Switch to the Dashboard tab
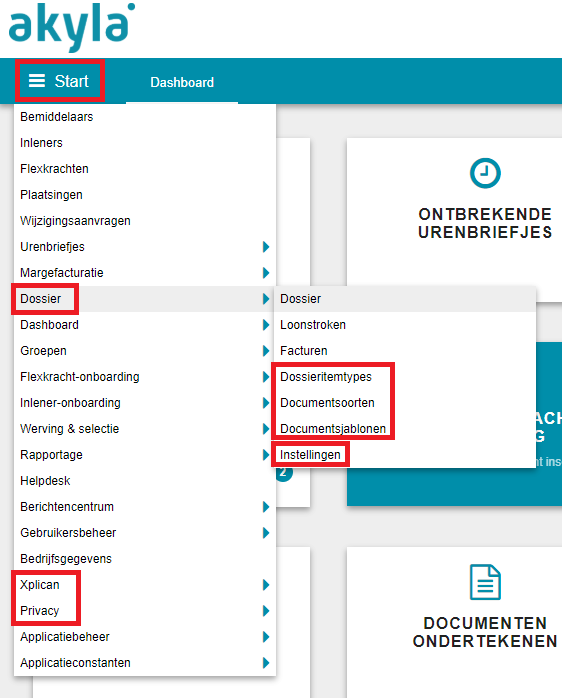The width and height of the screenshot is (562, 698). [182, 82]
